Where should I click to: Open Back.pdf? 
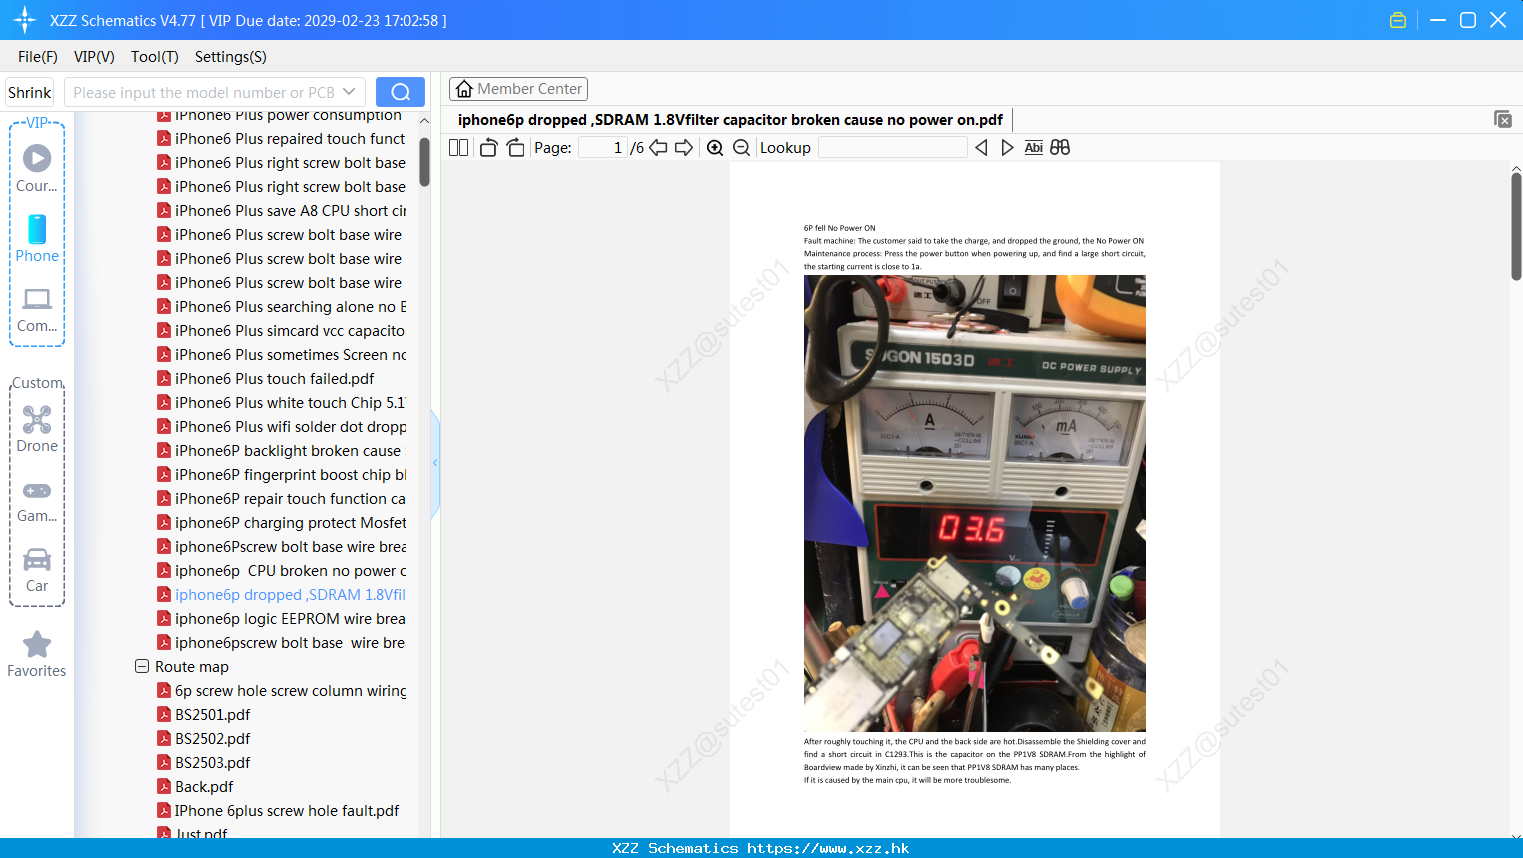195,786
